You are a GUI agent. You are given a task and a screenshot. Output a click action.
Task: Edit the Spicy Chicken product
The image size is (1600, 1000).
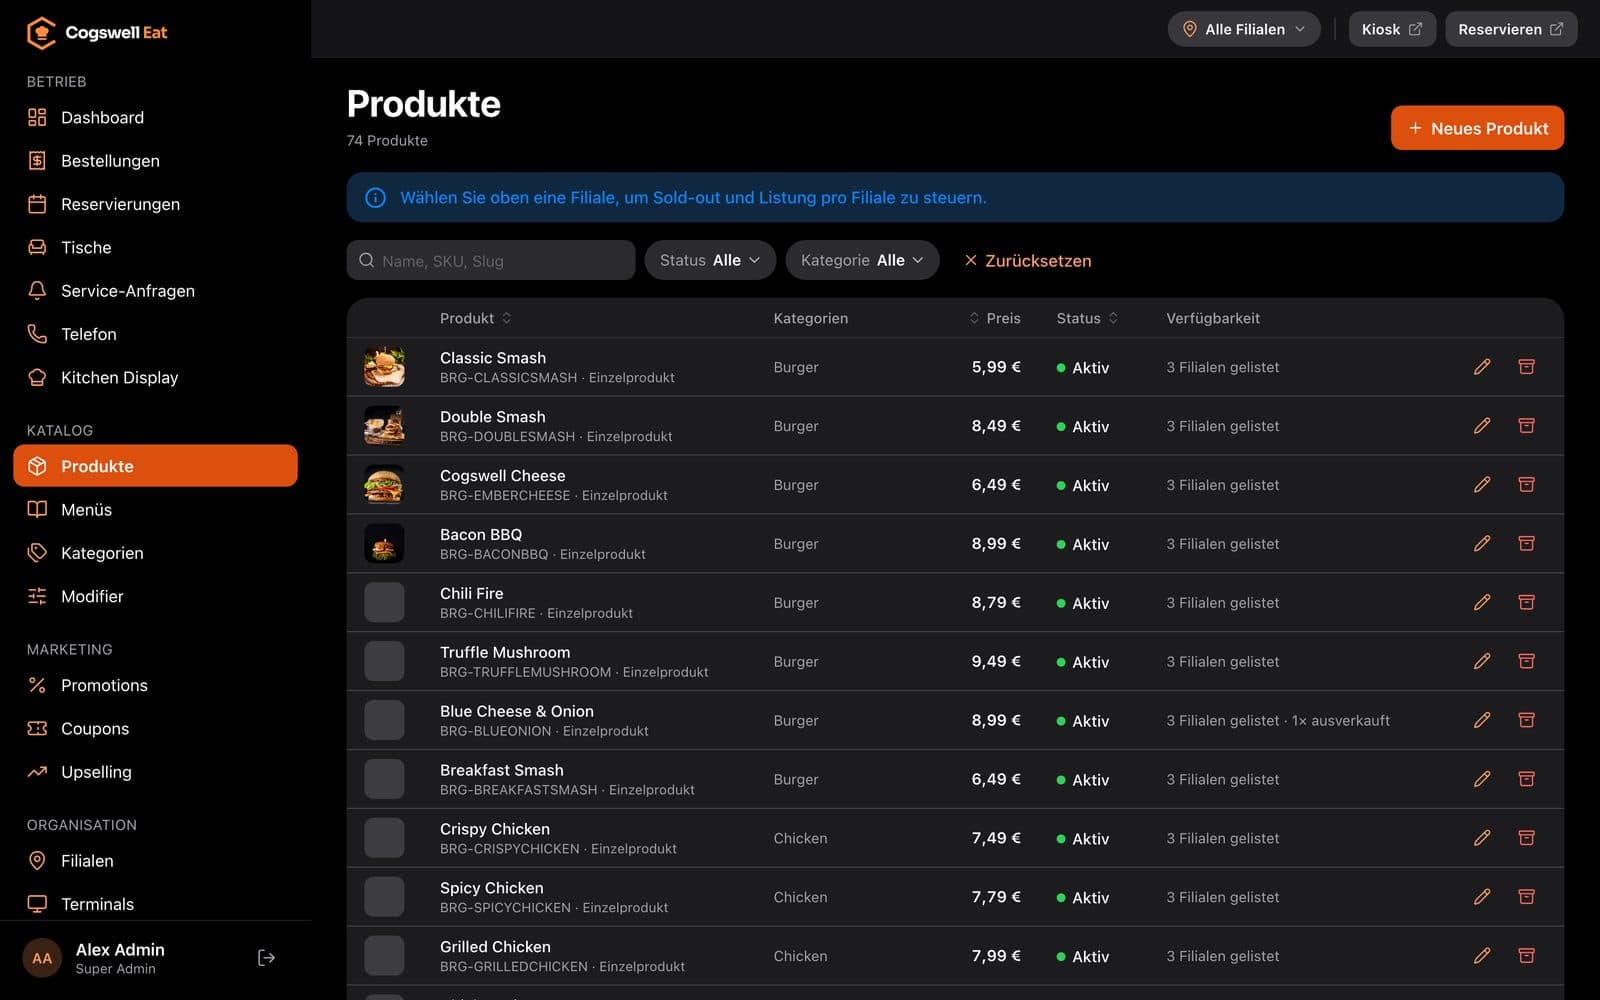tap(1482, 897)
